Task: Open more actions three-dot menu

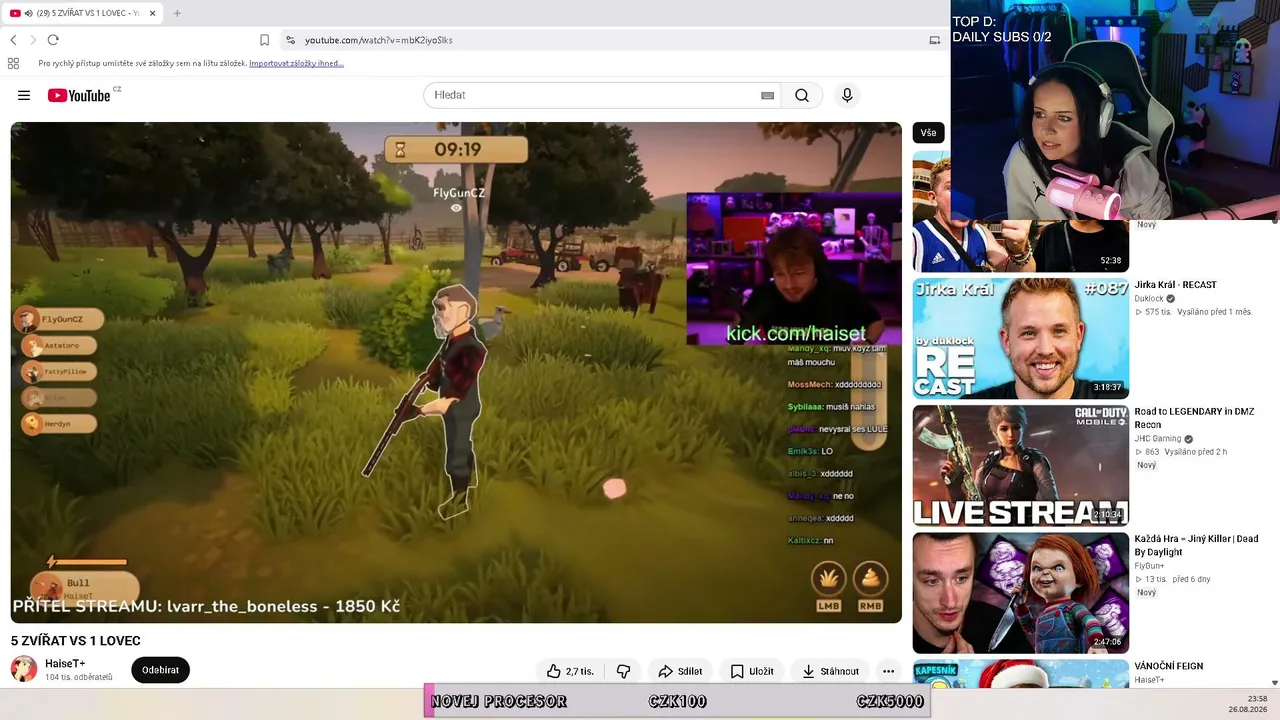Action: click(x=888, y=671)
